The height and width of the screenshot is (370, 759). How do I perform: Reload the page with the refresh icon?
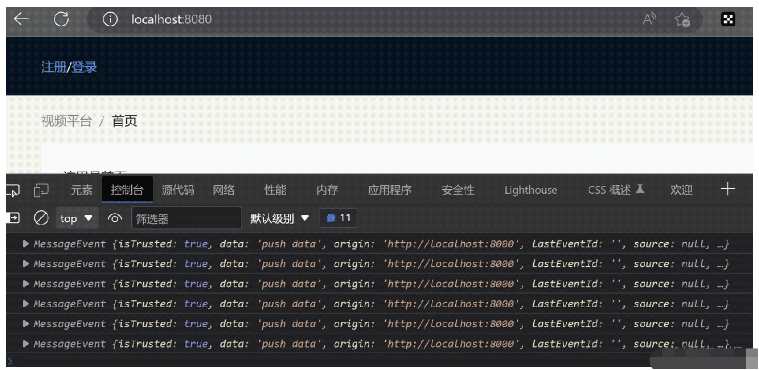61,19
